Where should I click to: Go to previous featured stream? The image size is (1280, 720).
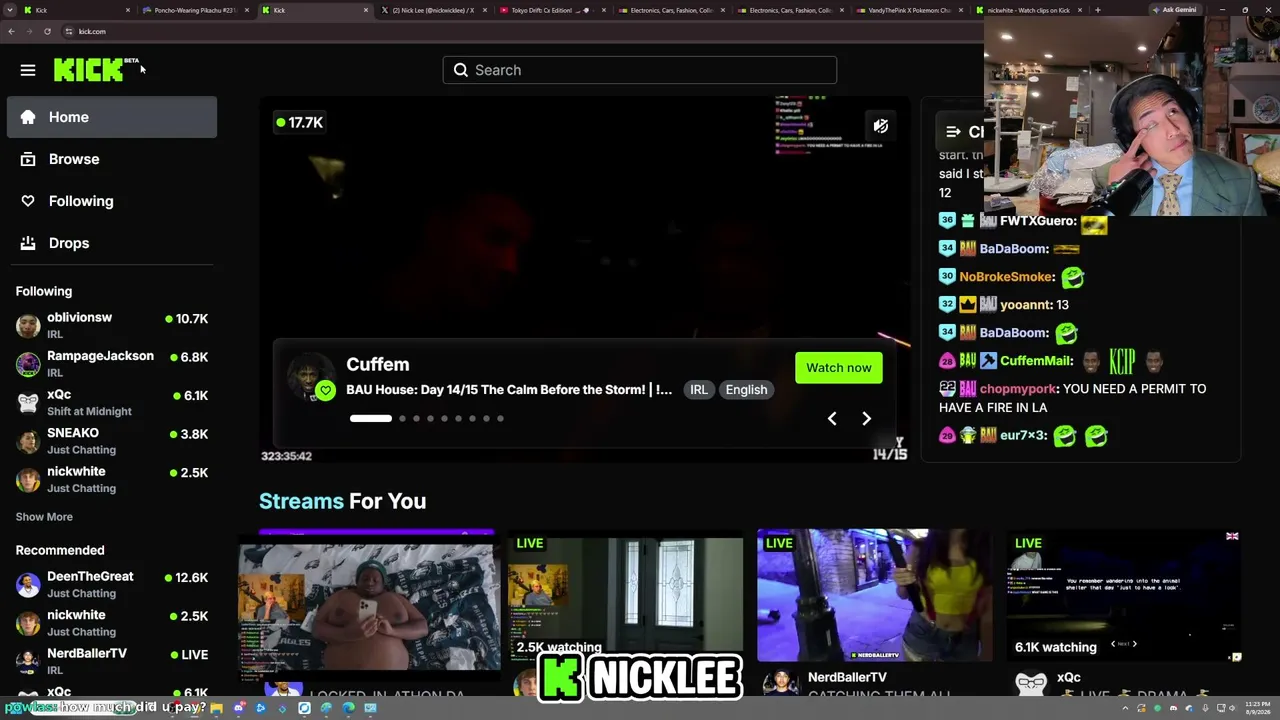832,419
